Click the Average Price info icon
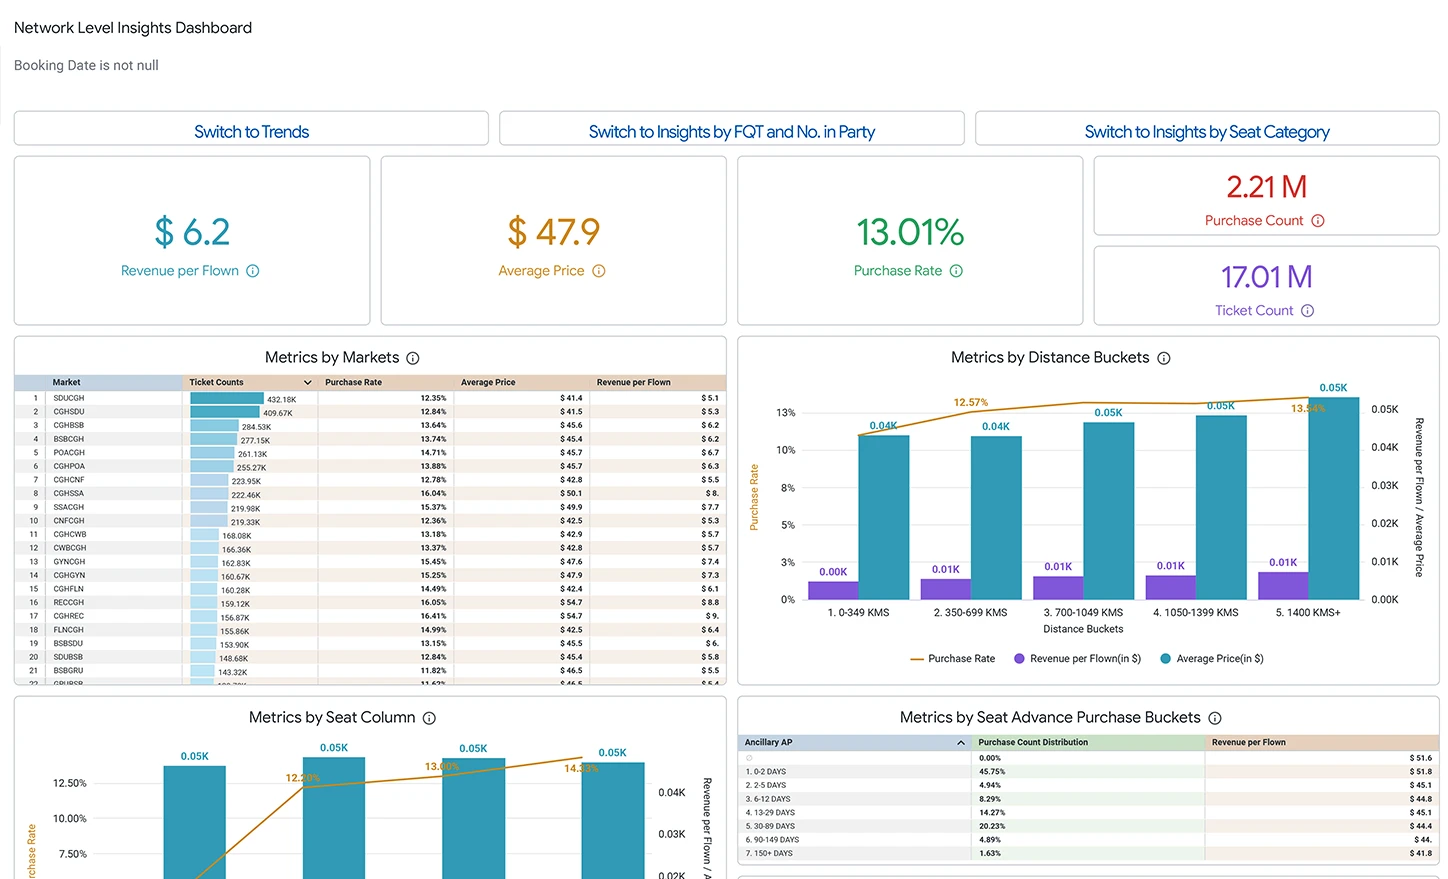This screenshot has width=1448, height=879. point(599,271)
